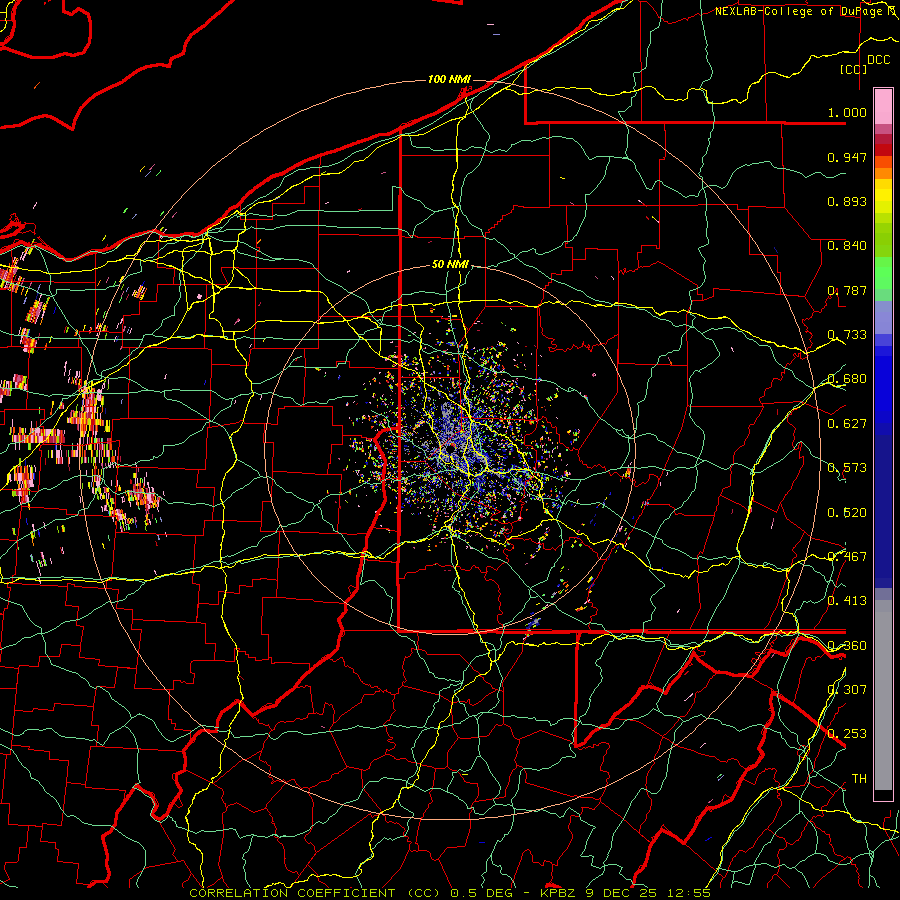Click the TH threshold label

pos(859,779)
